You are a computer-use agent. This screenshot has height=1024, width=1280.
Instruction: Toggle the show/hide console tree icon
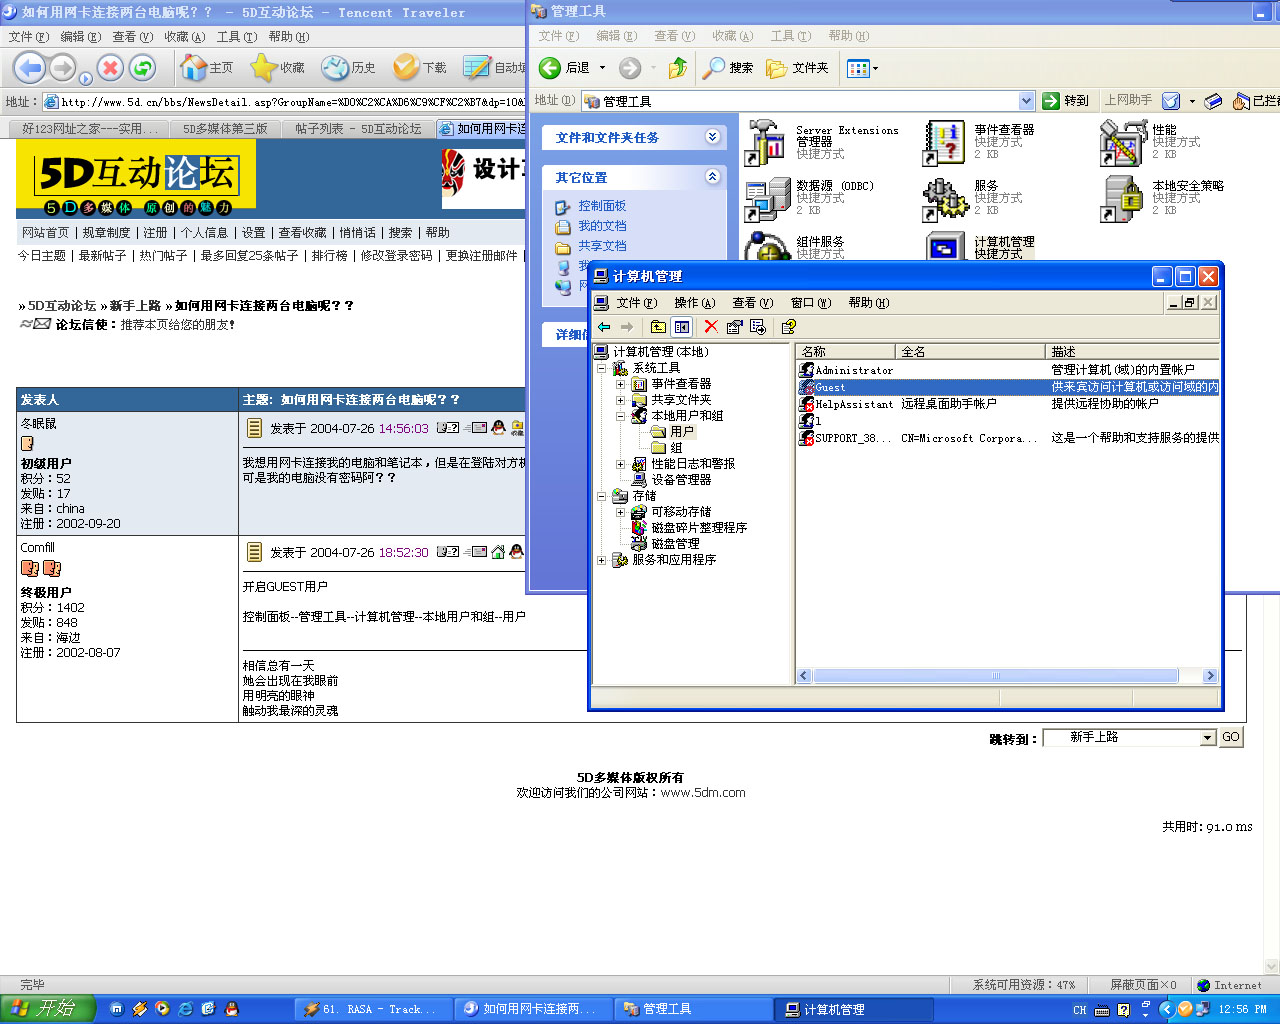click(682, 327)
